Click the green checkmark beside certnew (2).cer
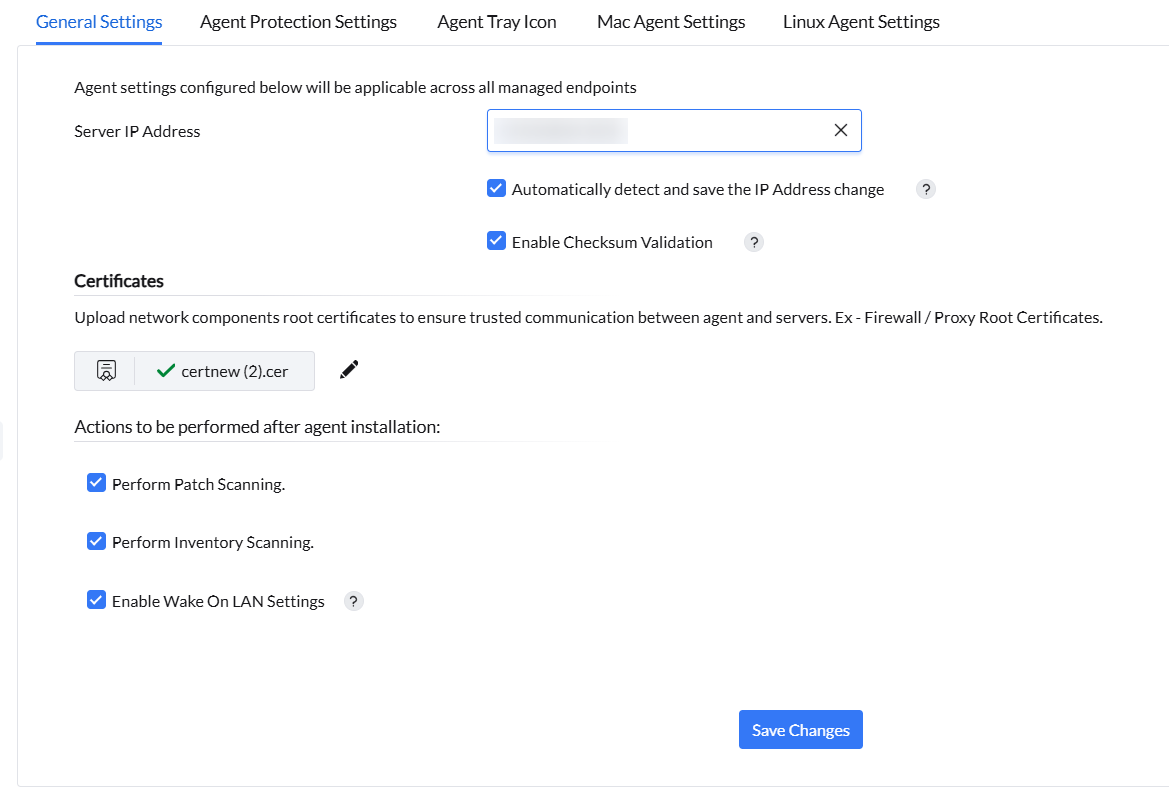Image resolution: width=1169 pixels, height=808 pixels. pos(166,371)
